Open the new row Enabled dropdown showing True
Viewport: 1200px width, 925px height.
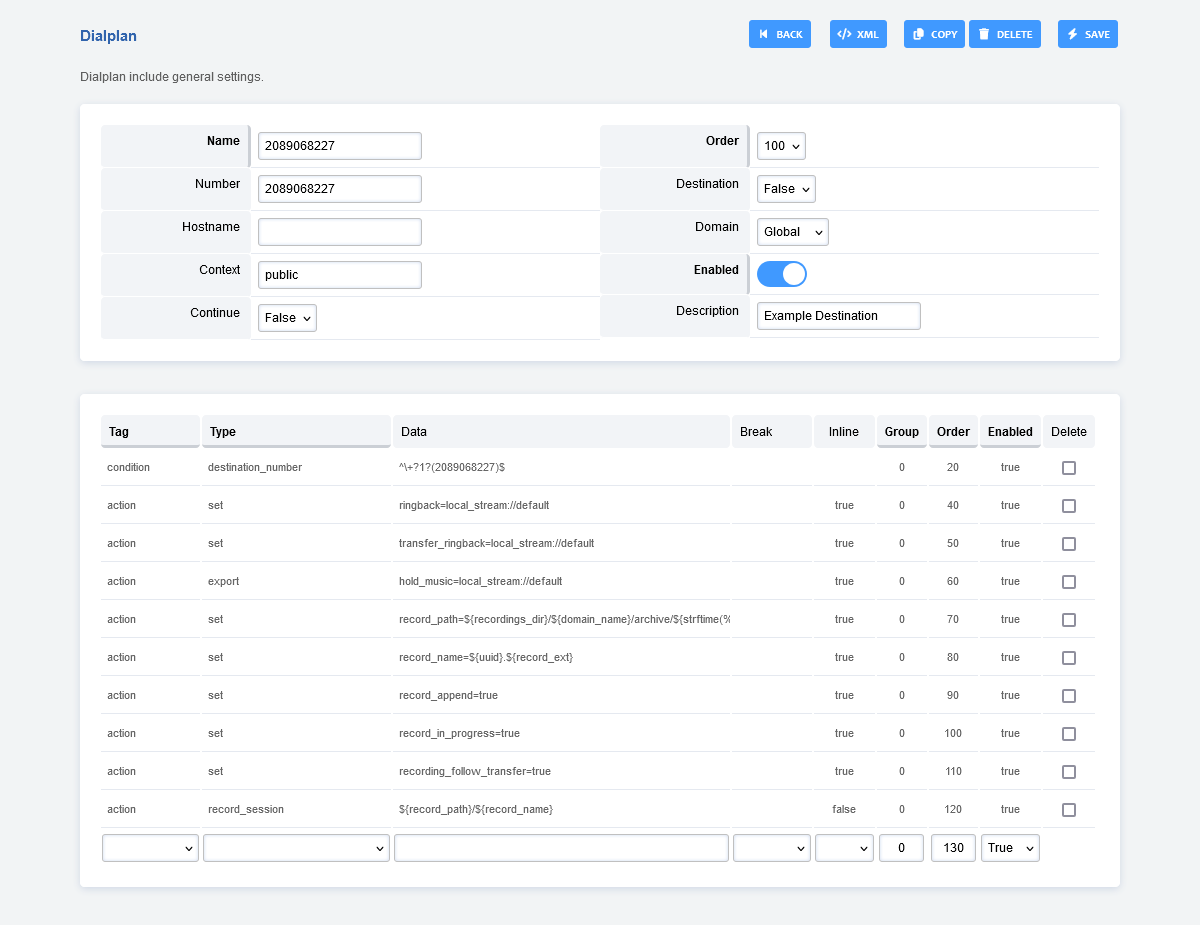pos(1010,848)
